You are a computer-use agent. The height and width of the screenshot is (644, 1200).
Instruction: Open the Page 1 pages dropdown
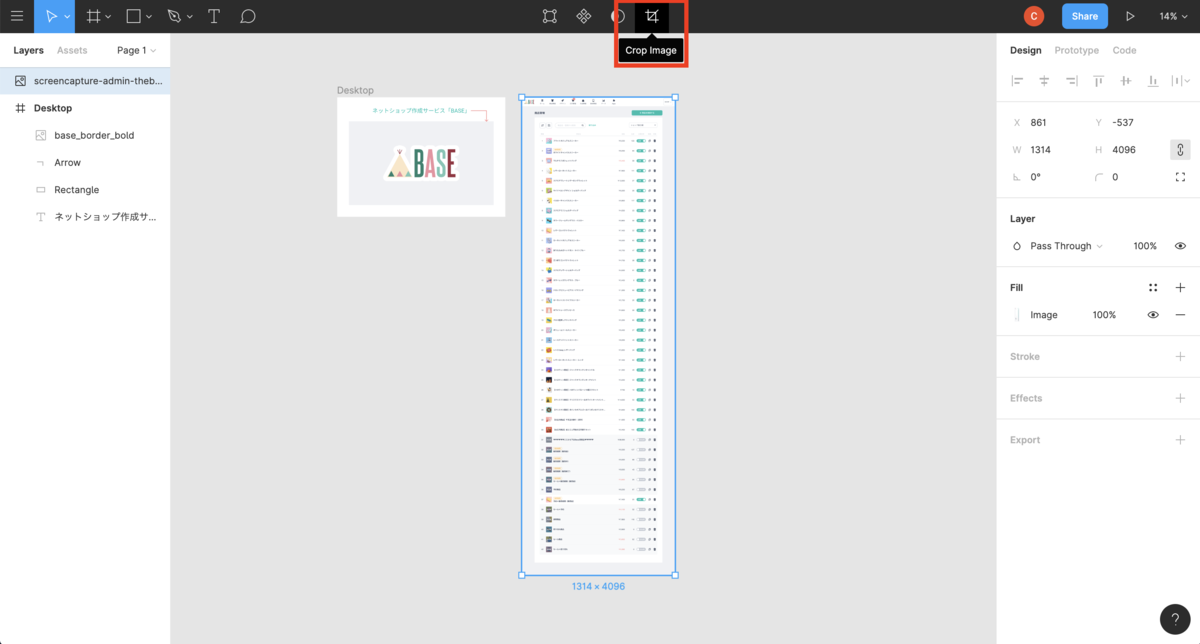pos(136,50)
